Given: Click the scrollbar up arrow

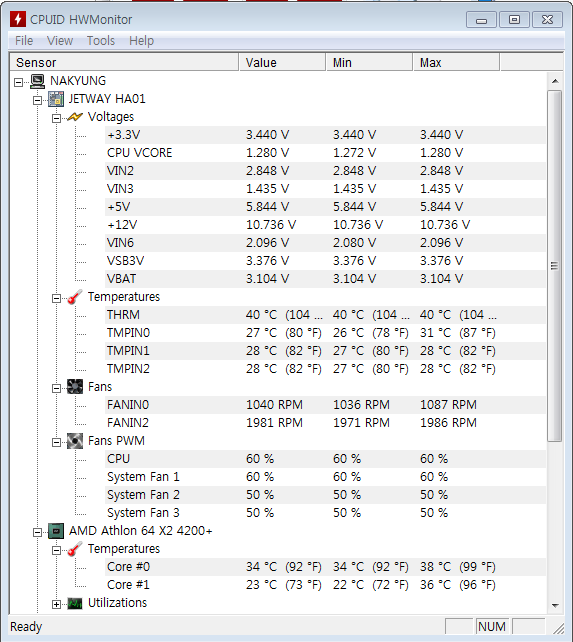Looking at the screenshot, I should (x=555, y=81).
